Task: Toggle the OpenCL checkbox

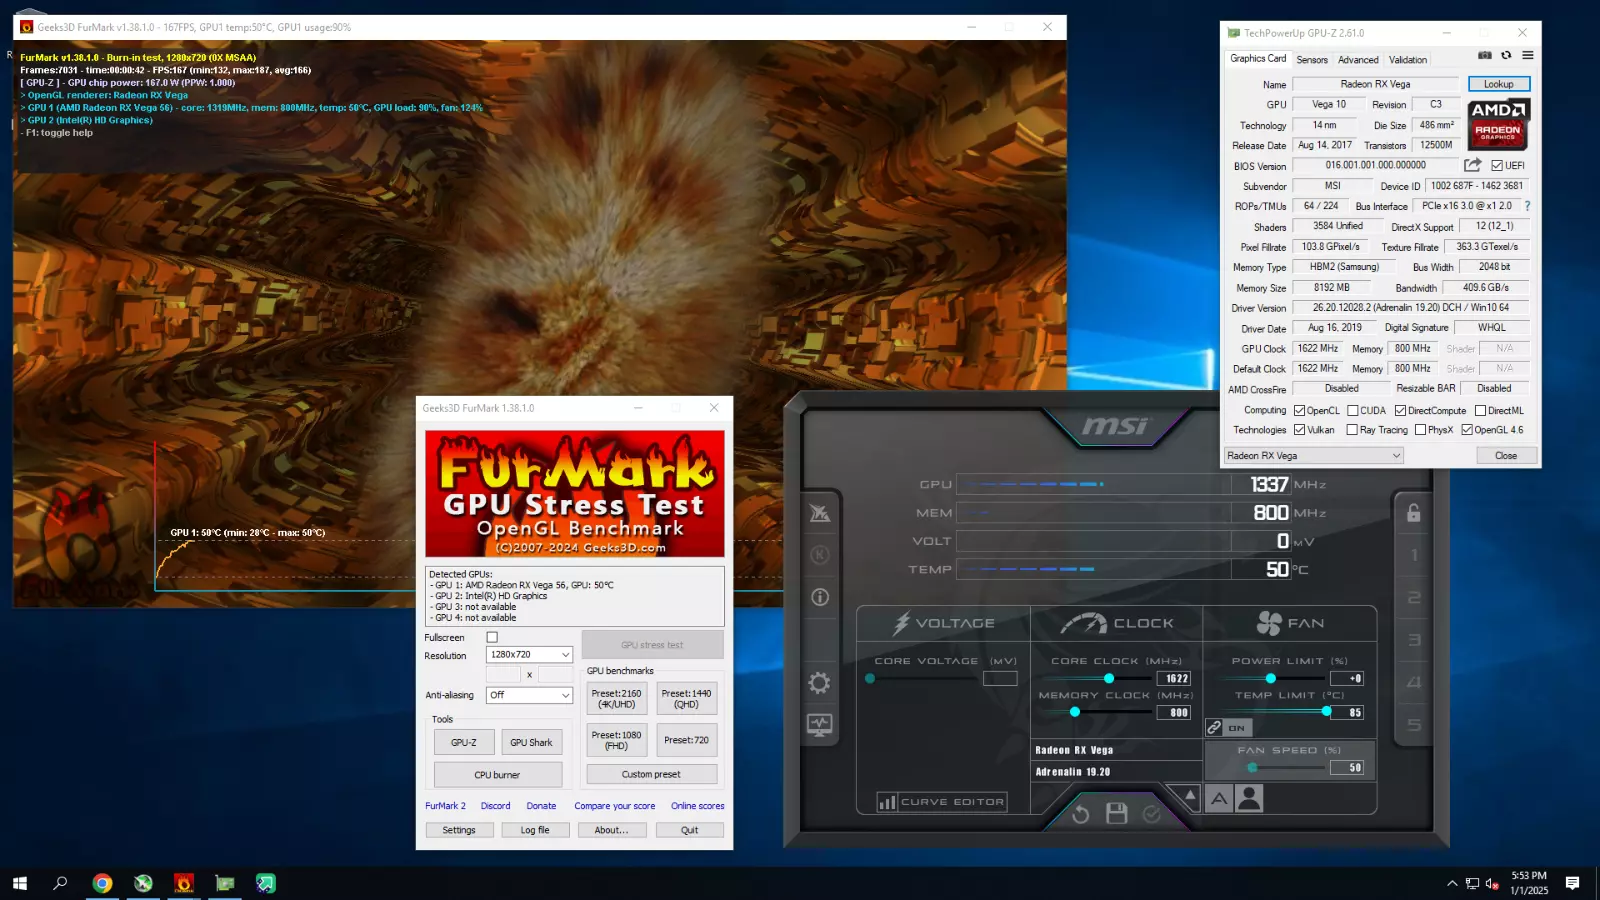Action: (1300, 411)
